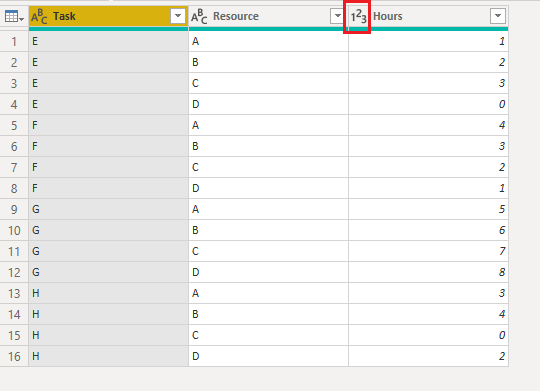The height and width of the screenshot is (391, 540).
Task: Click Hours value 0 in row 4
Action: (428, 104)
